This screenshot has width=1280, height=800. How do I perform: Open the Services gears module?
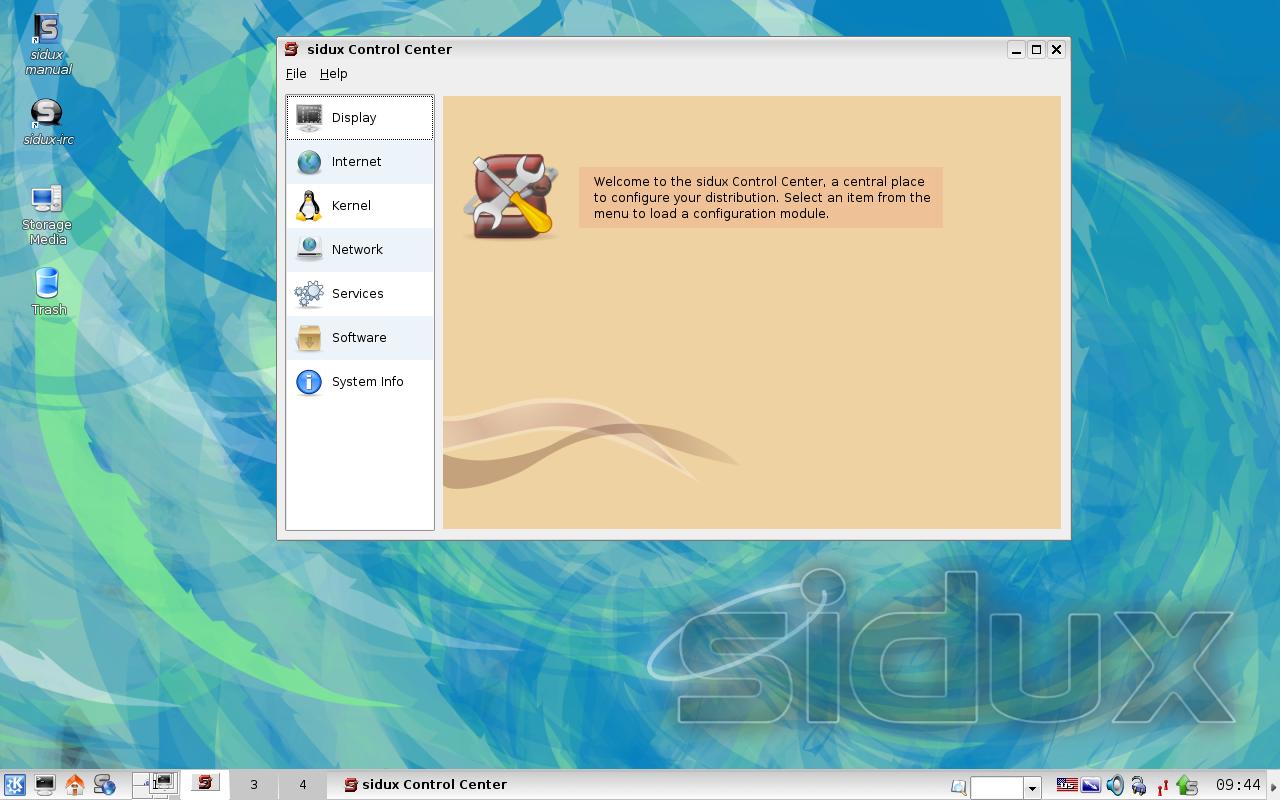coord(359,293)
